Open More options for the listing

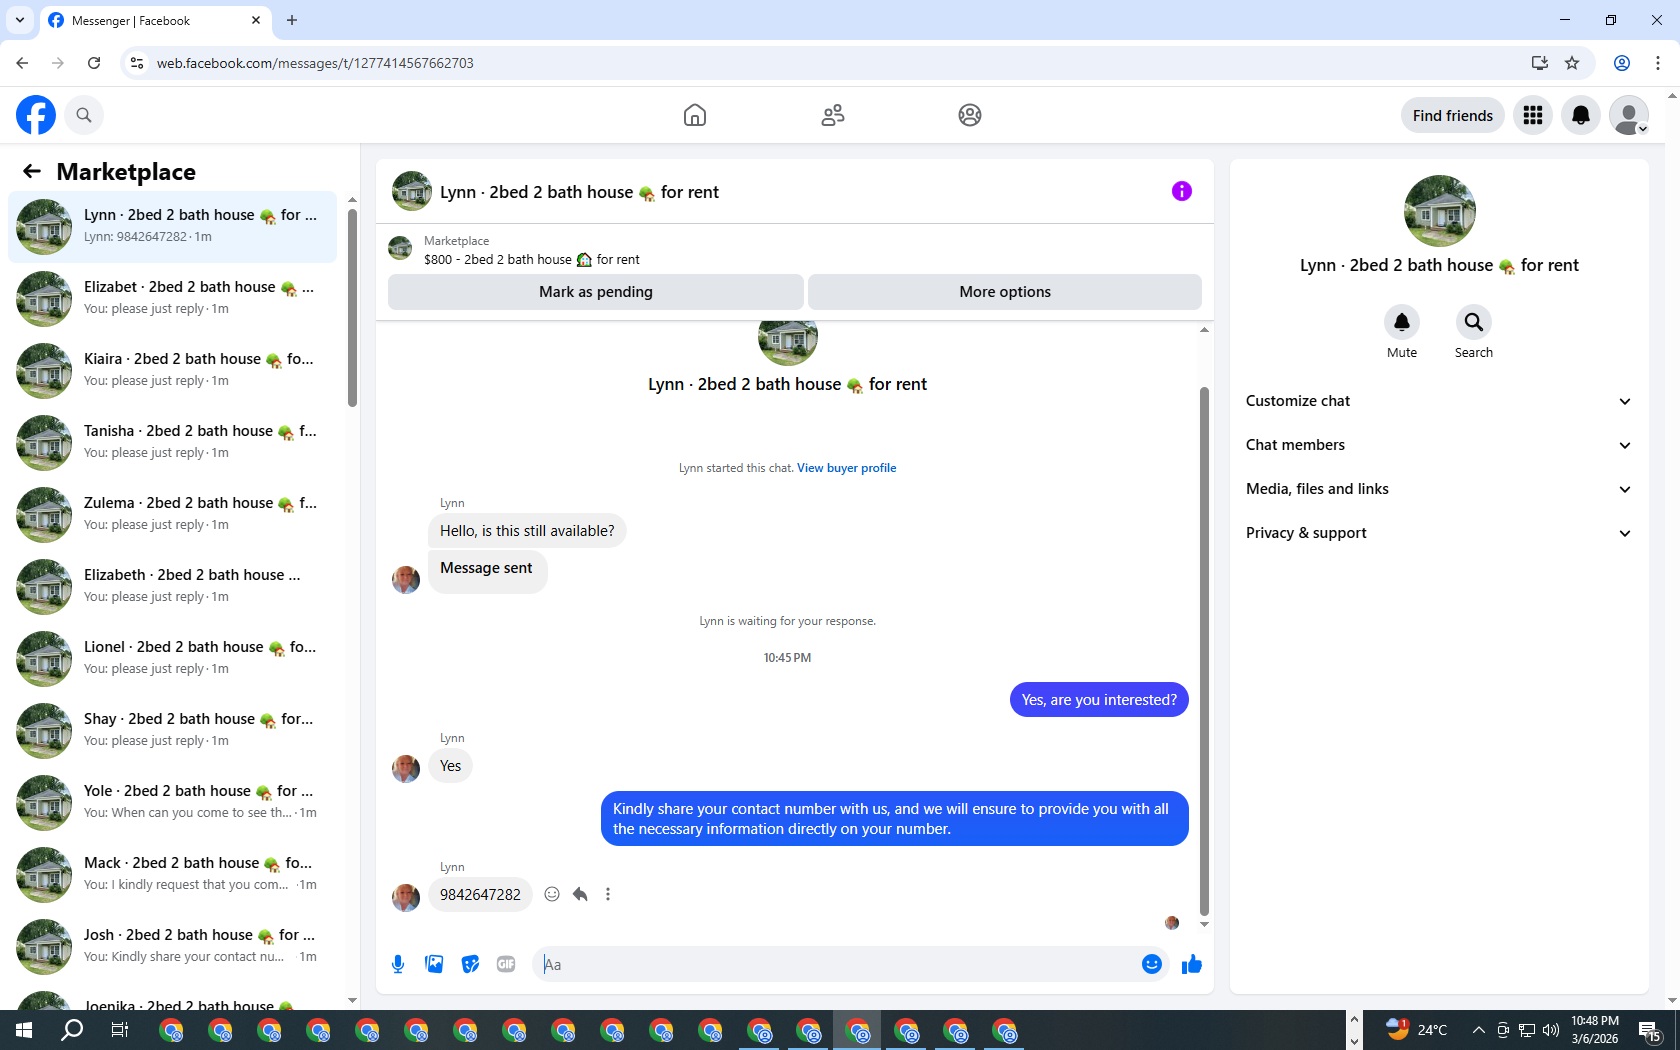pyautogui.click(x=1005, y=292)
